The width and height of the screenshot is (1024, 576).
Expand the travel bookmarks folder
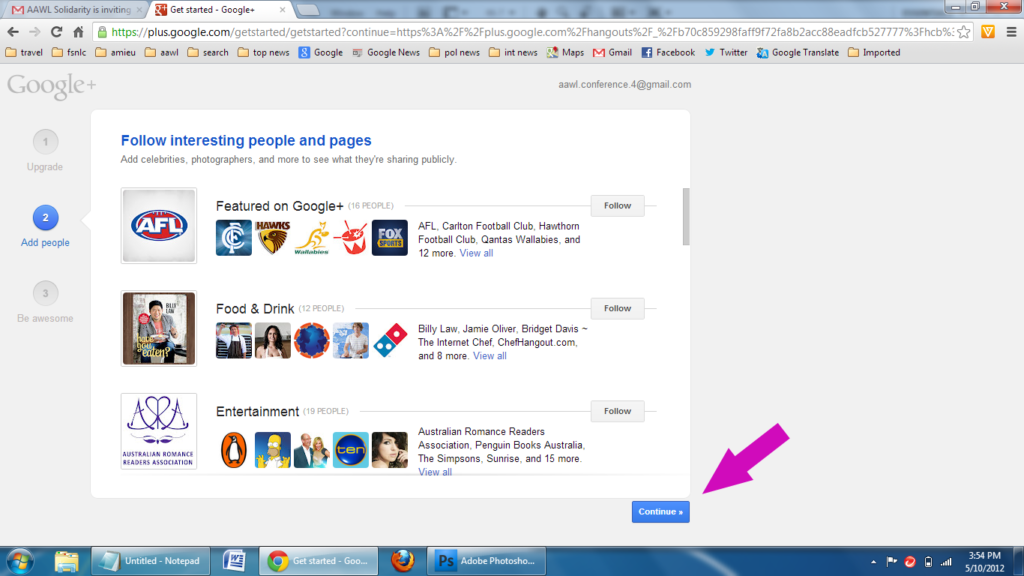24,52
